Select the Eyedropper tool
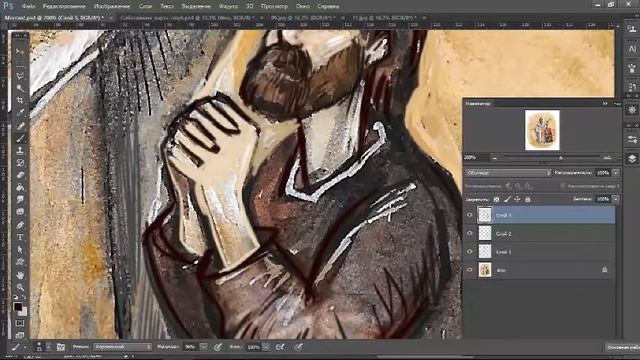Image resolution: width=640 pixels, height=360 pixels. coord(20,113)
